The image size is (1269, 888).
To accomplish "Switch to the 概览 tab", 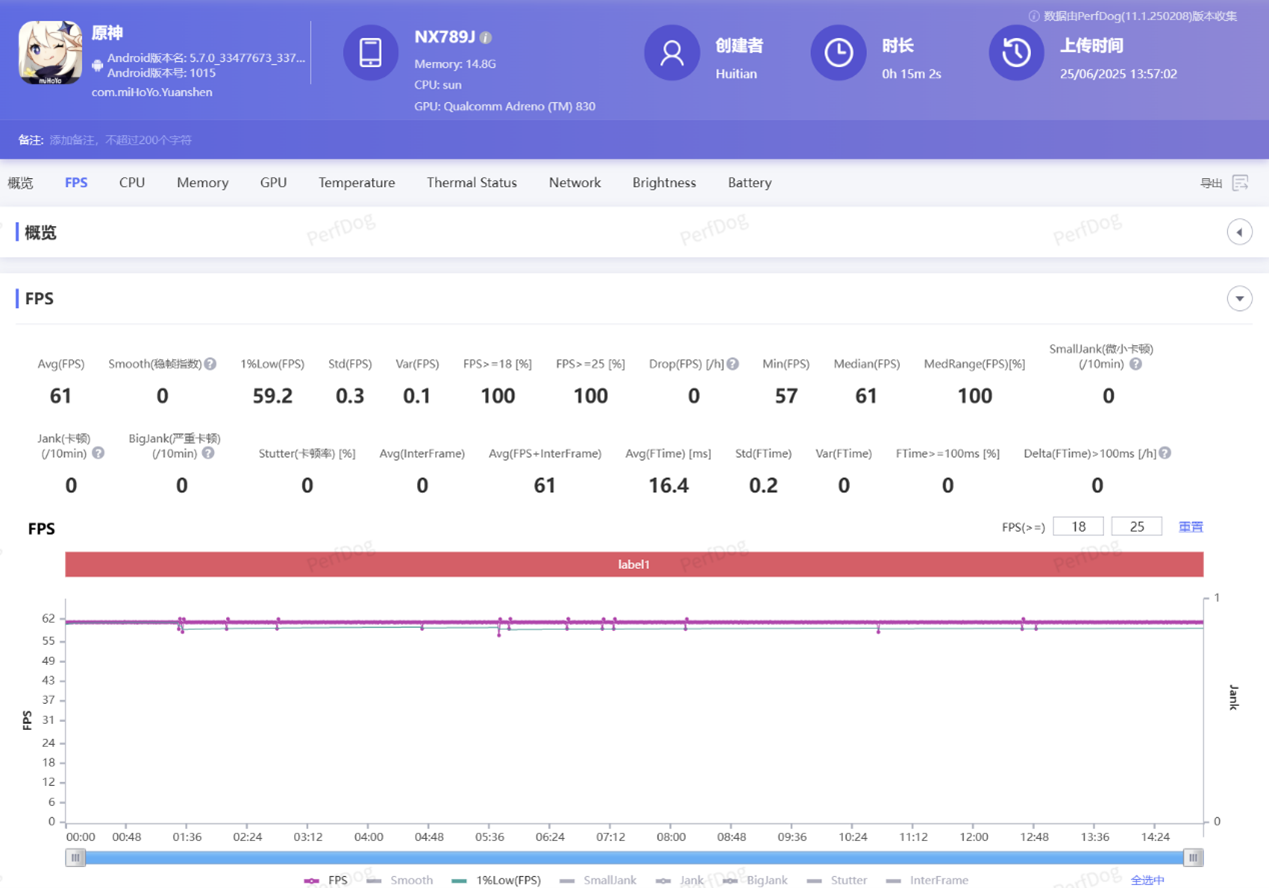I will (x=20, y=183).
